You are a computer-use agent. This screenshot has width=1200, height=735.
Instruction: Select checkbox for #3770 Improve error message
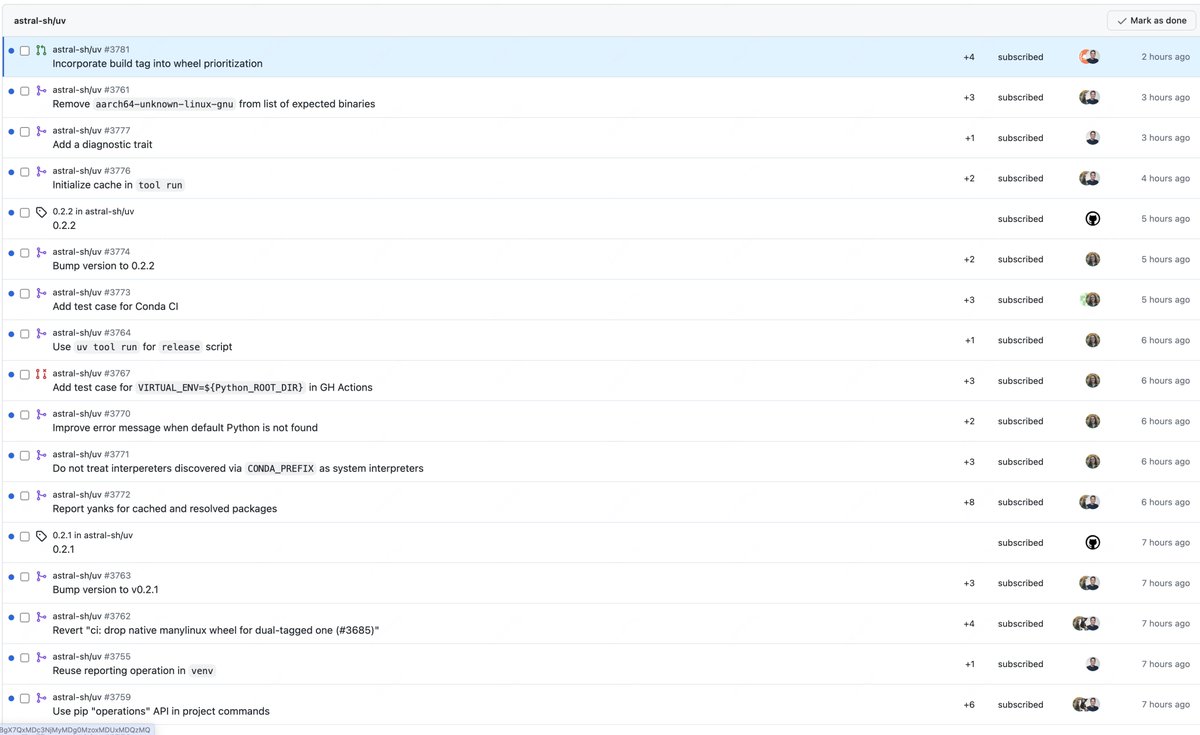(25, 414)
